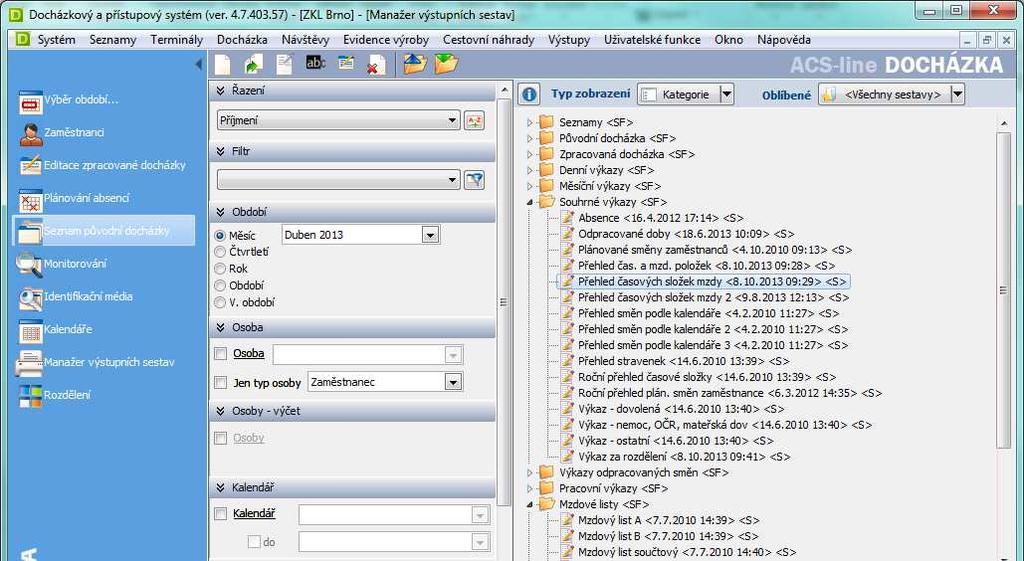
Task: Select the V. období radio button
Action: point(220,302)
